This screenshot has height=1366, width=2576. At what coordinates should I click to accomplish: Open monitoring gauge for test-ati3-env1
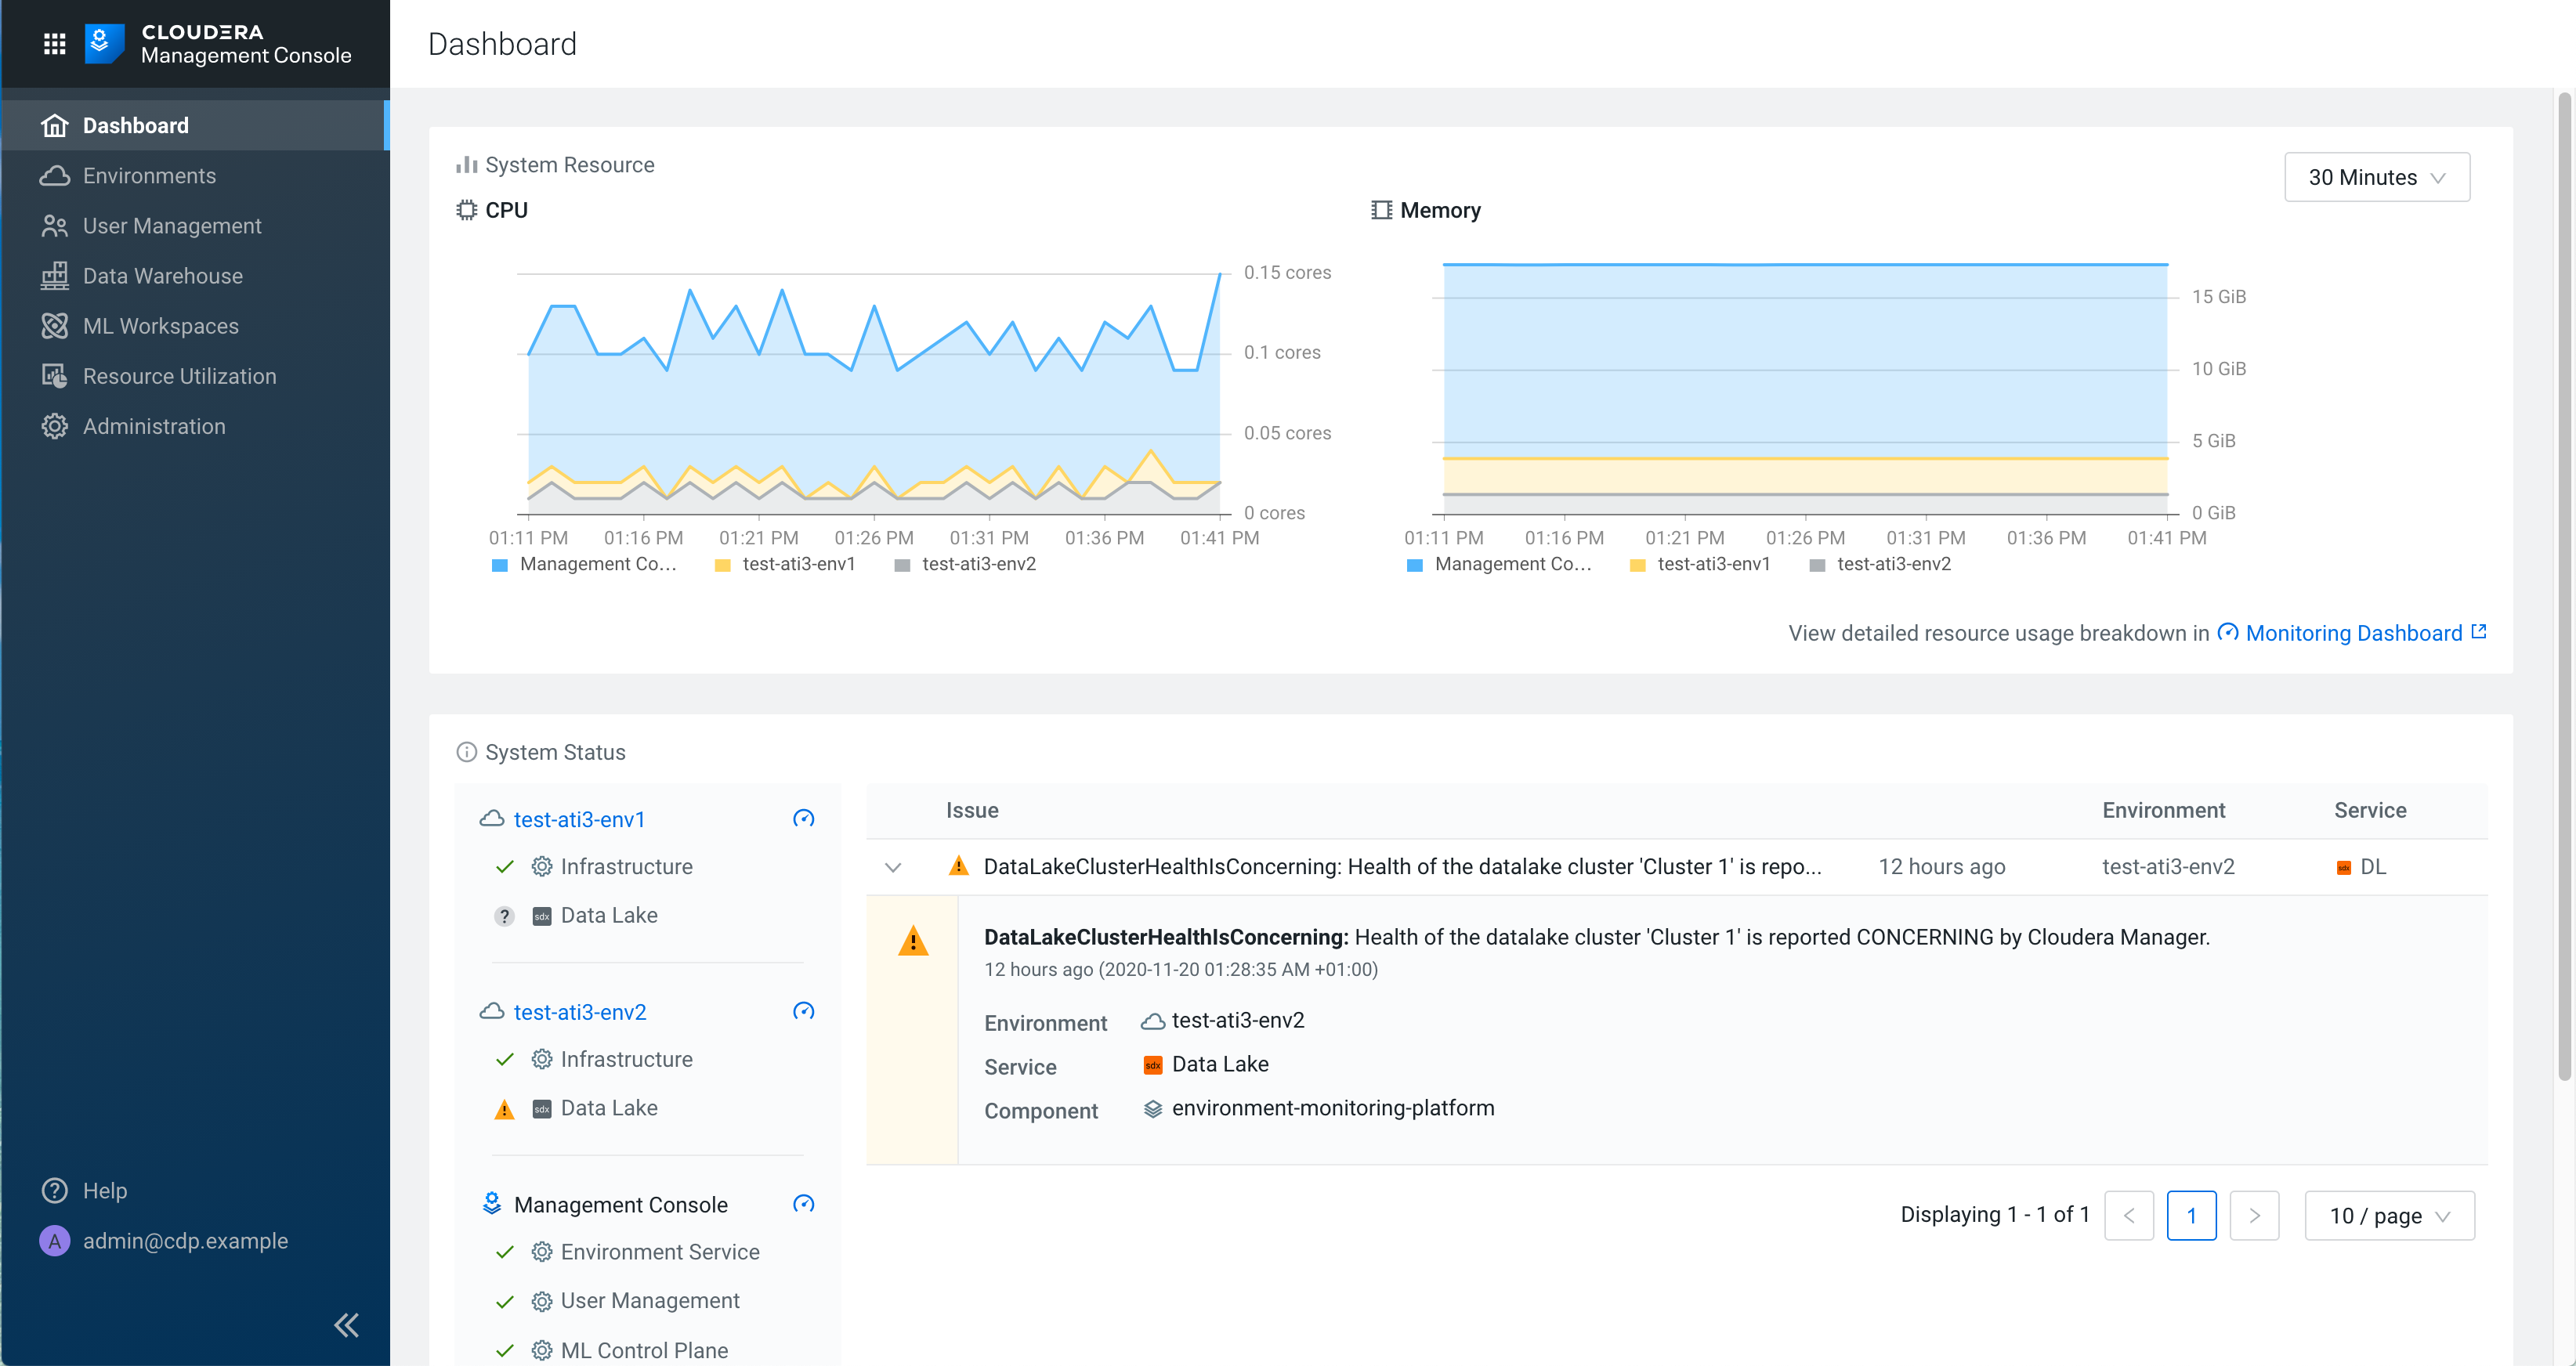coord(804,818)
